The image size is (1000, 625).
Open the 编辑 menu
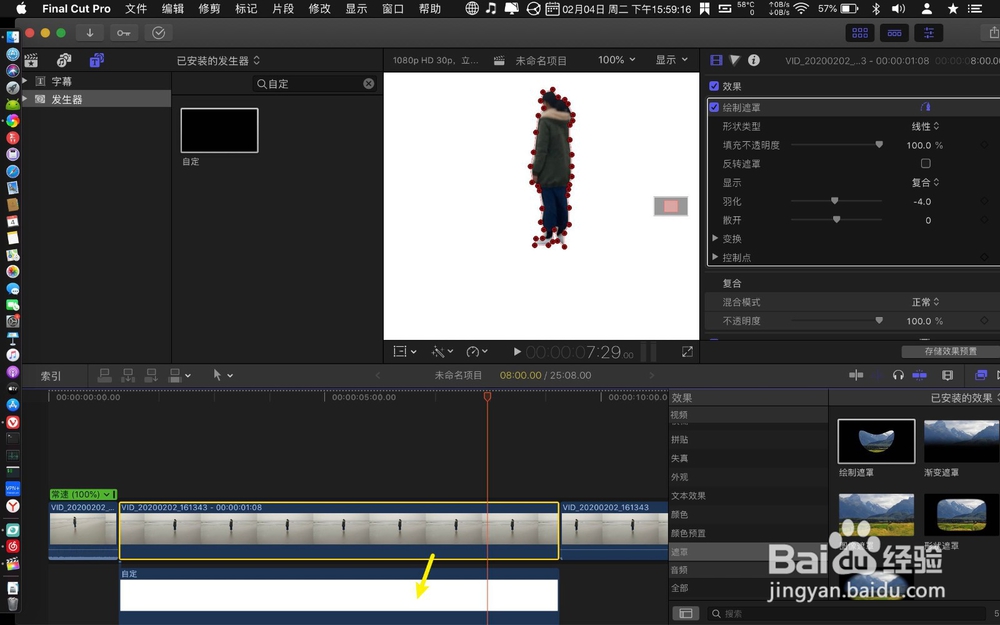[172, 8]
